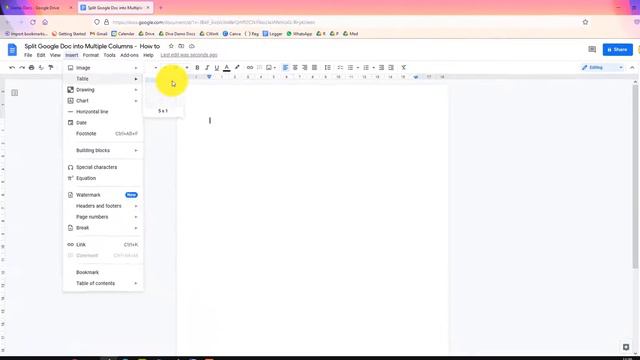Click the blue Share button
Viewport: 640px width, 360px height.
click(618, 49)
